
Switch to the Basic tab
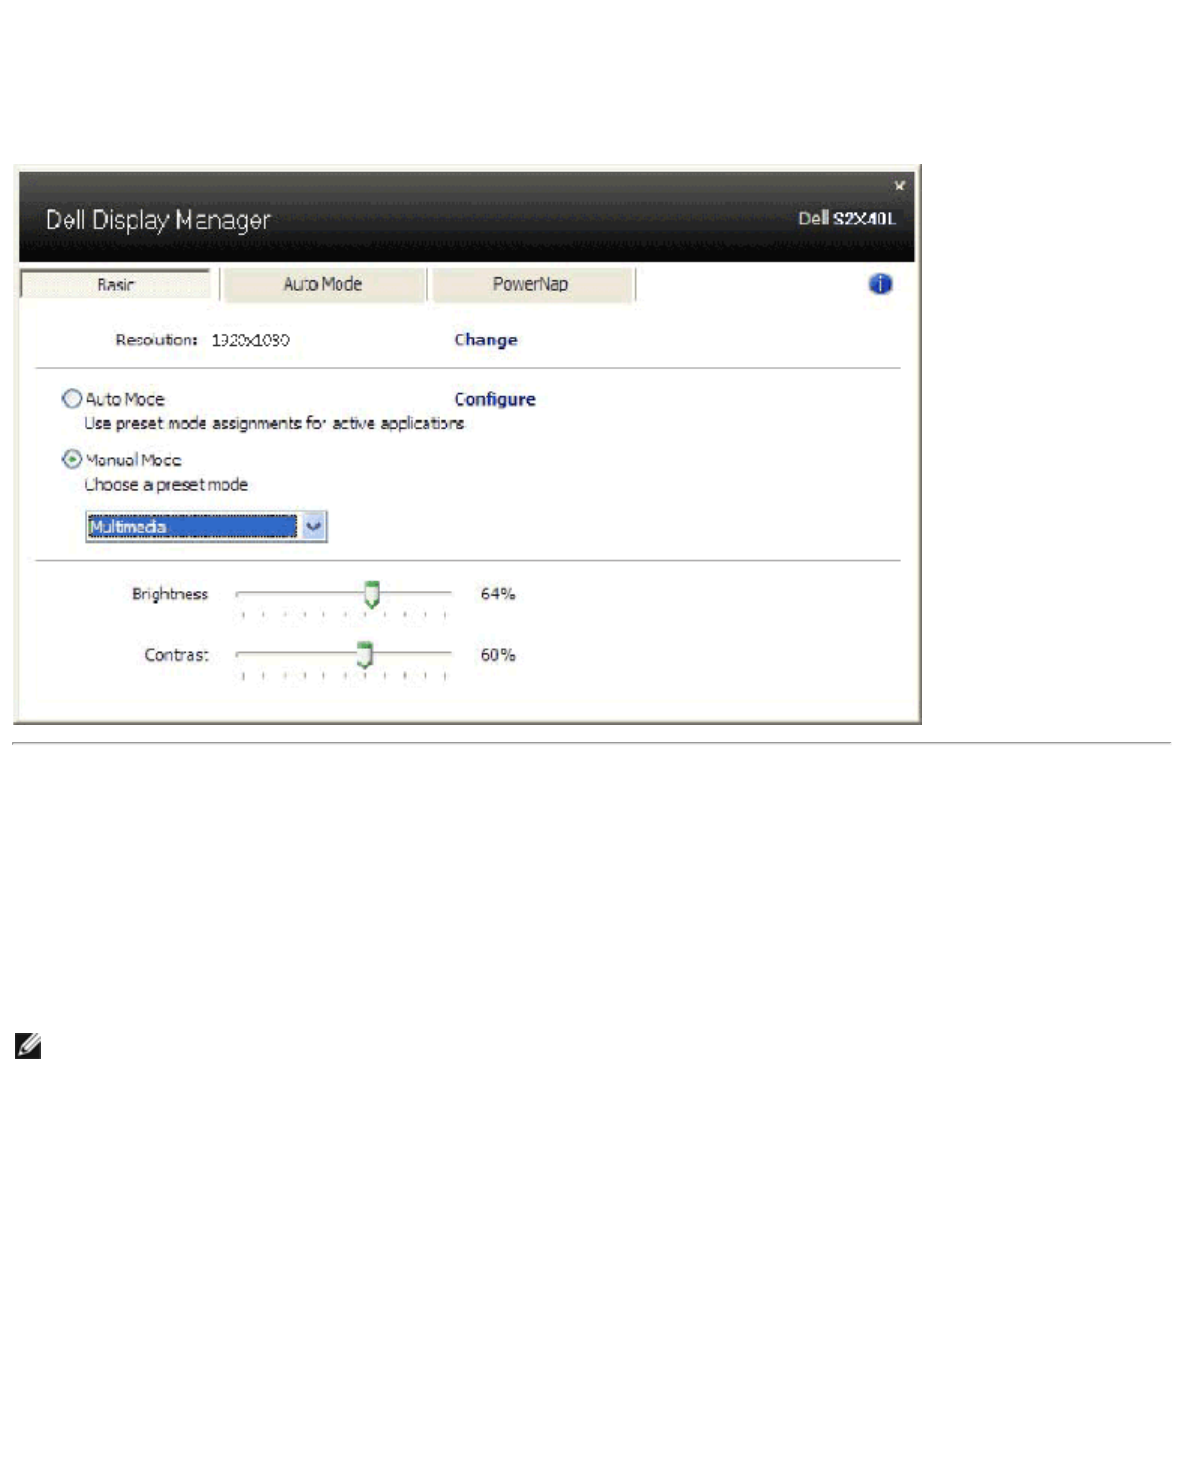(115, 284)
